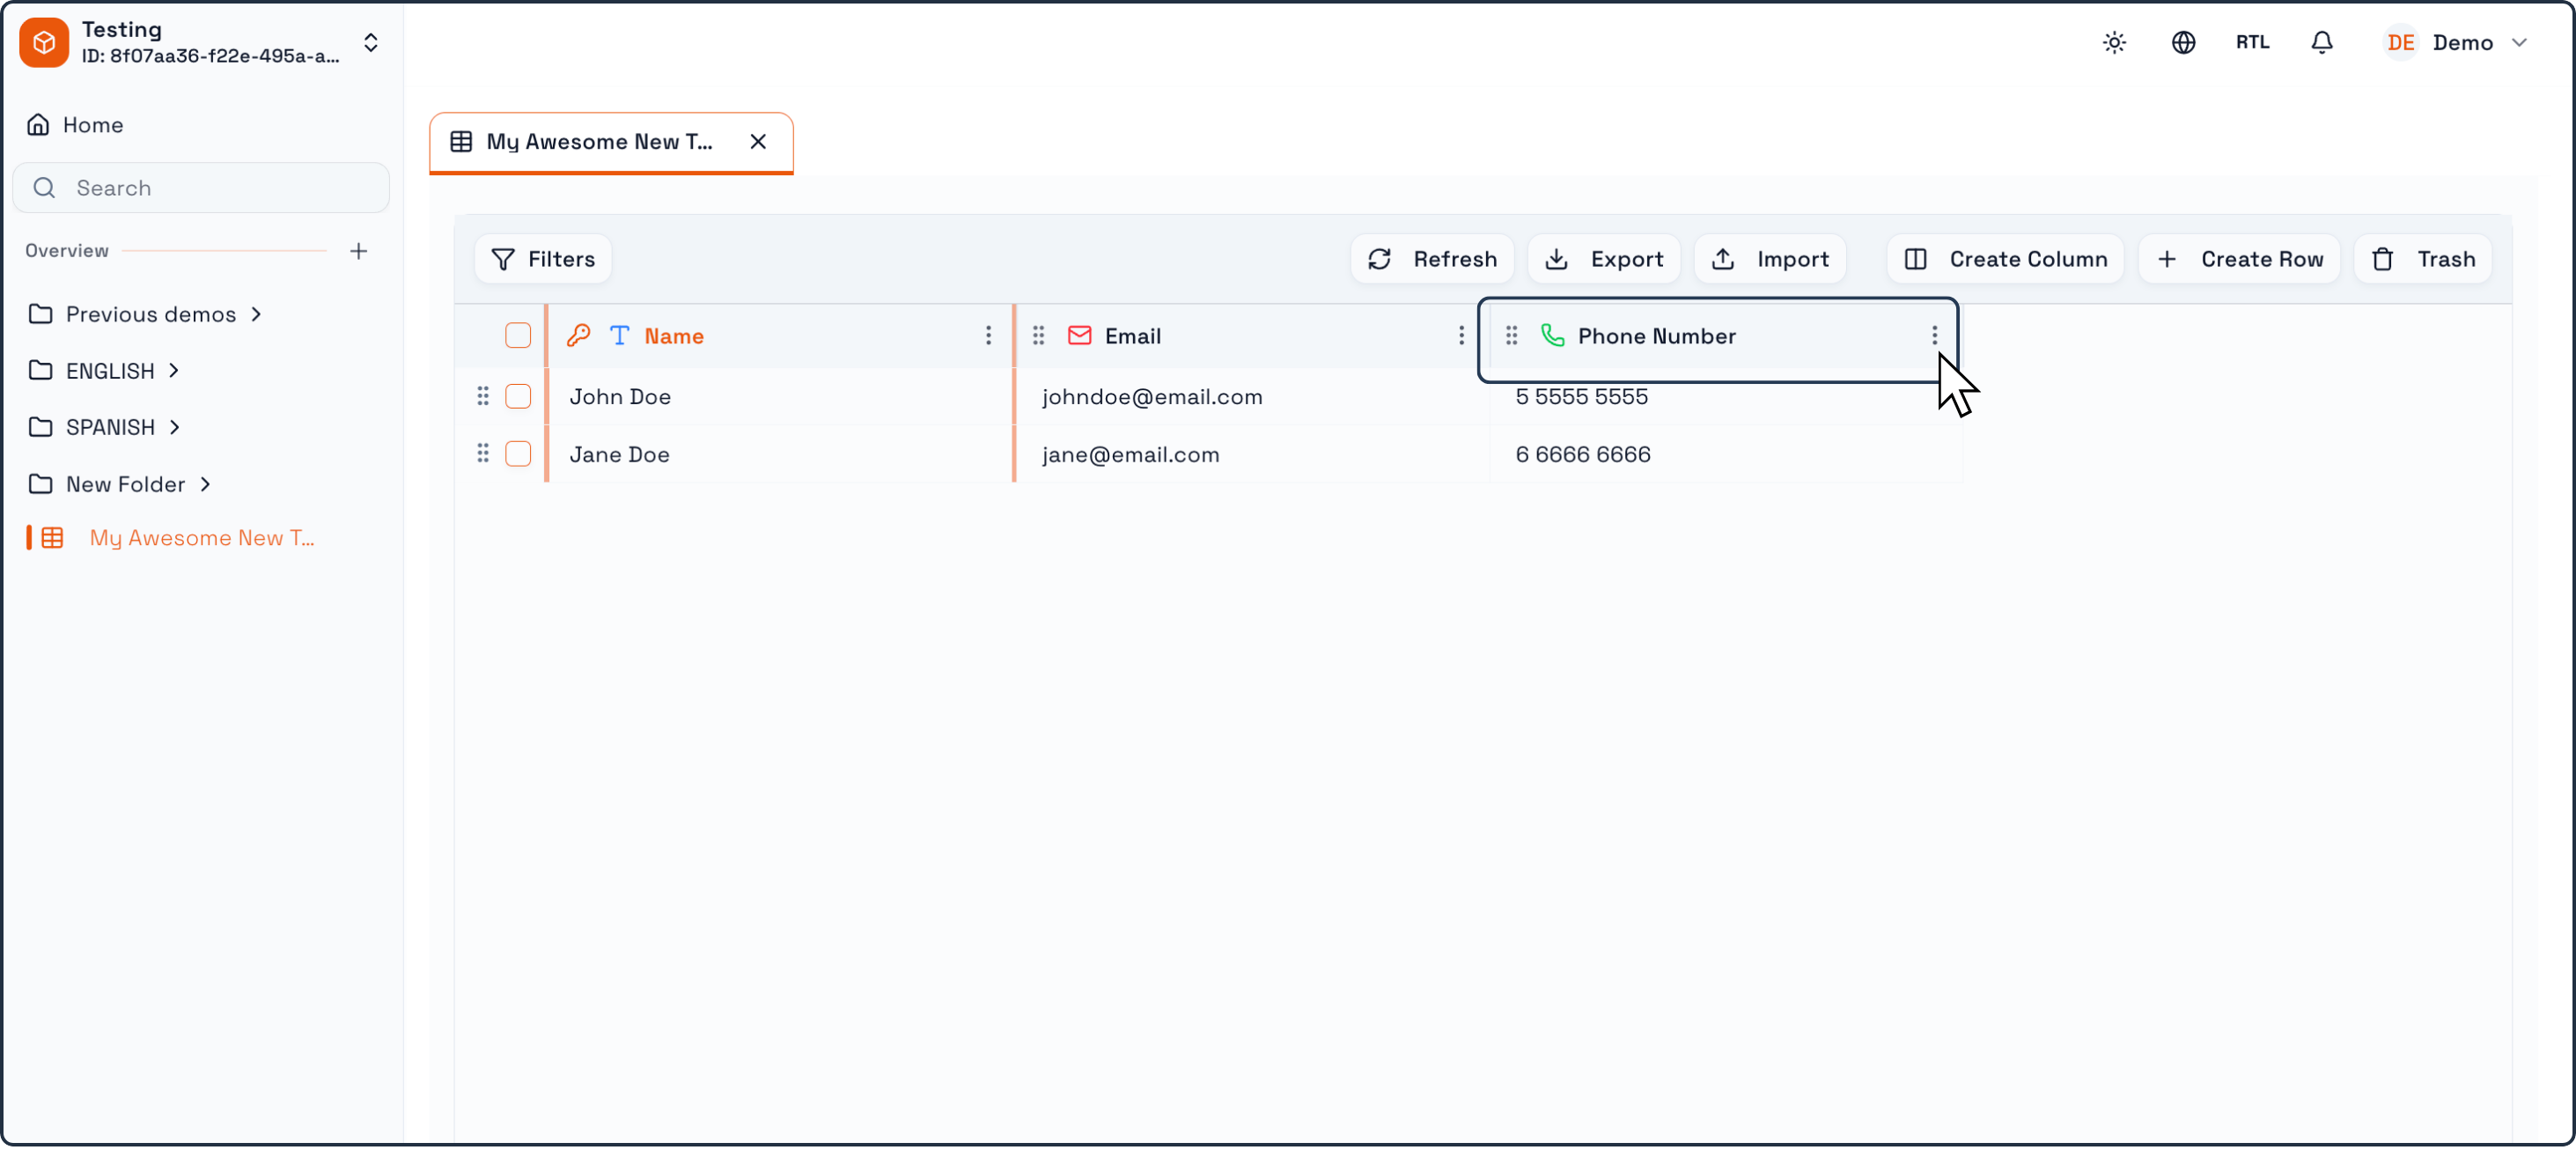Grab the drag handle of the Email column
2576x1150 pixels.
tap(1038, 336)
